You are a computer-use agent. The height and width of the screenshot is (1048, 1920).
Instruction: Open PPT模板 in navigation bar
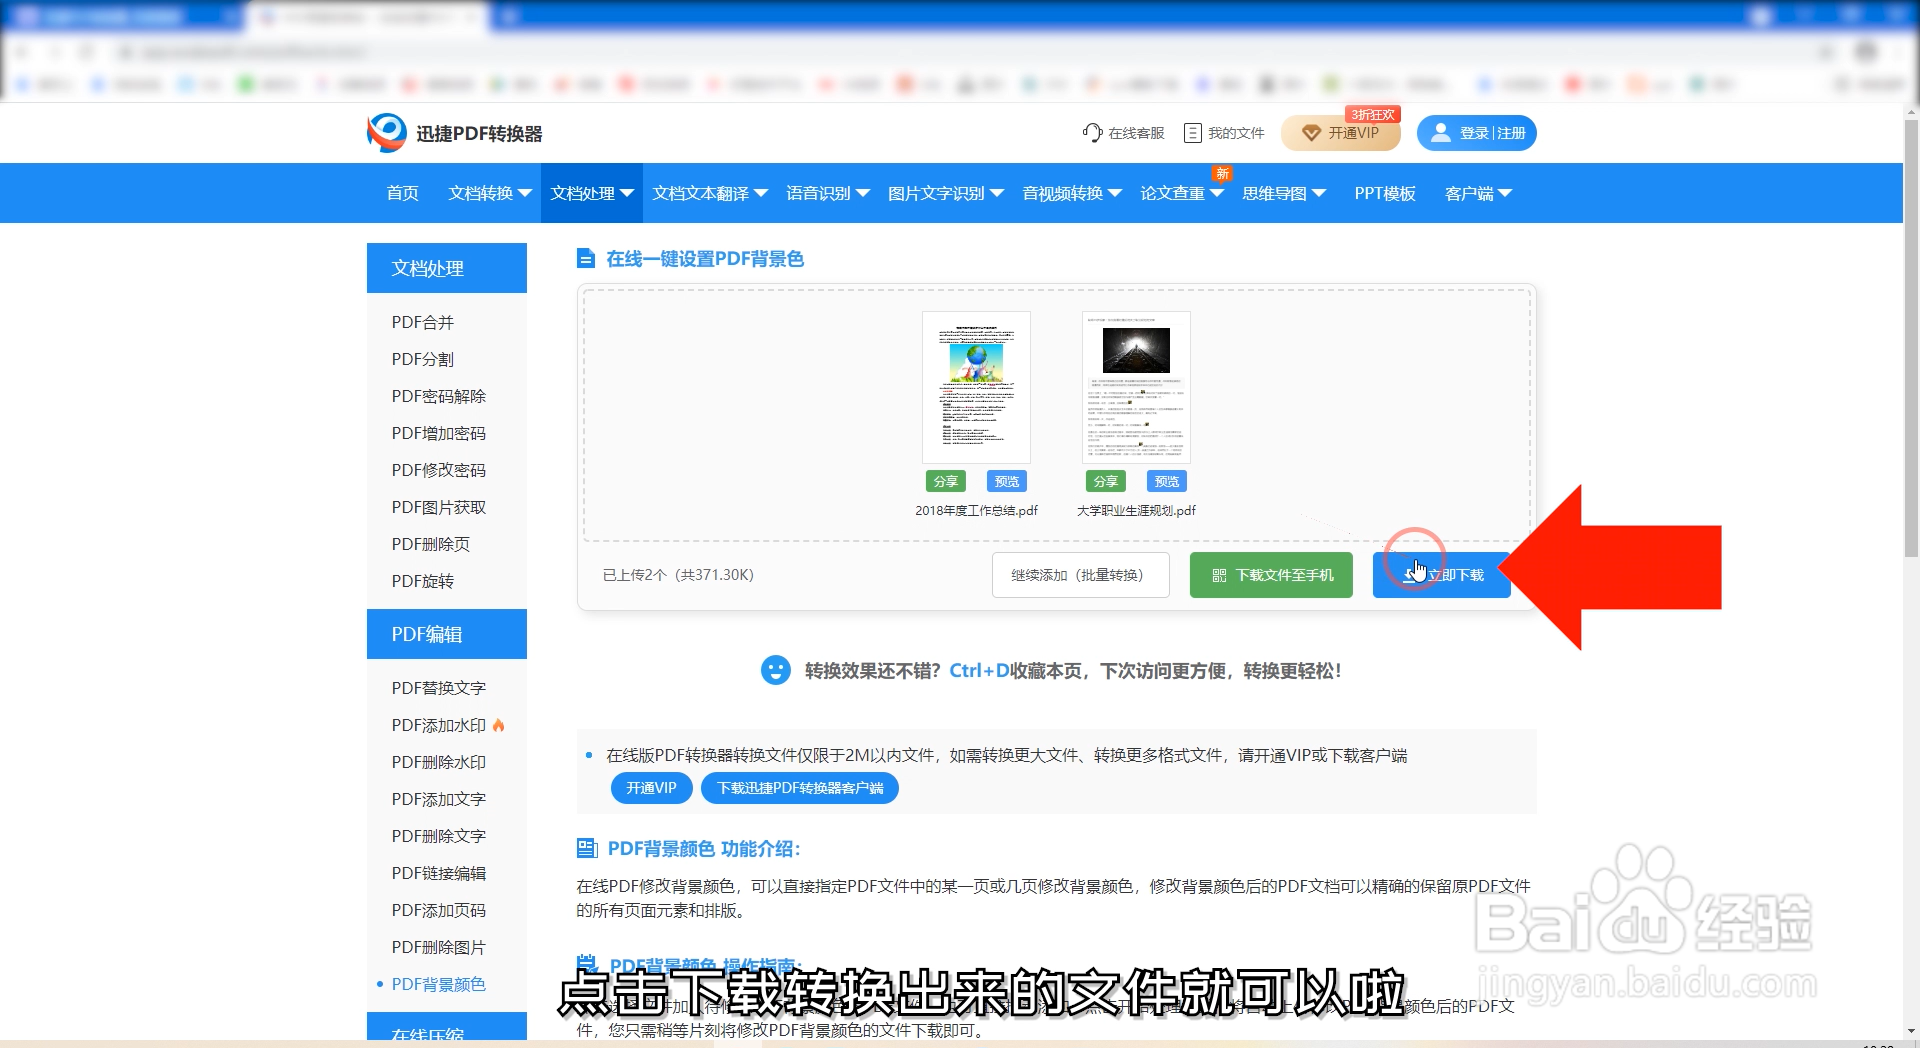click(x=1385, y=193)
